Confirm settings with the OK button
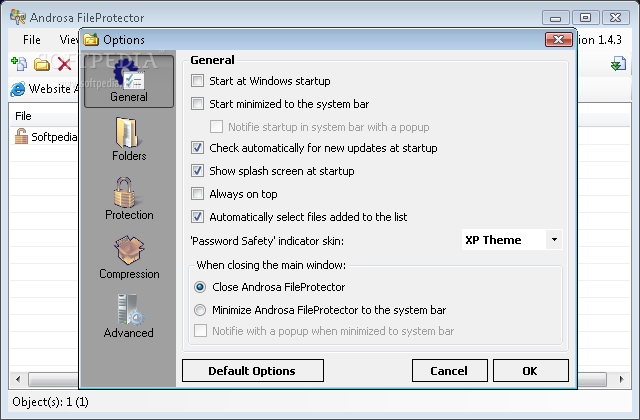Image resolution: width=640 pixels, height=420 pixels. coord(531,371)
